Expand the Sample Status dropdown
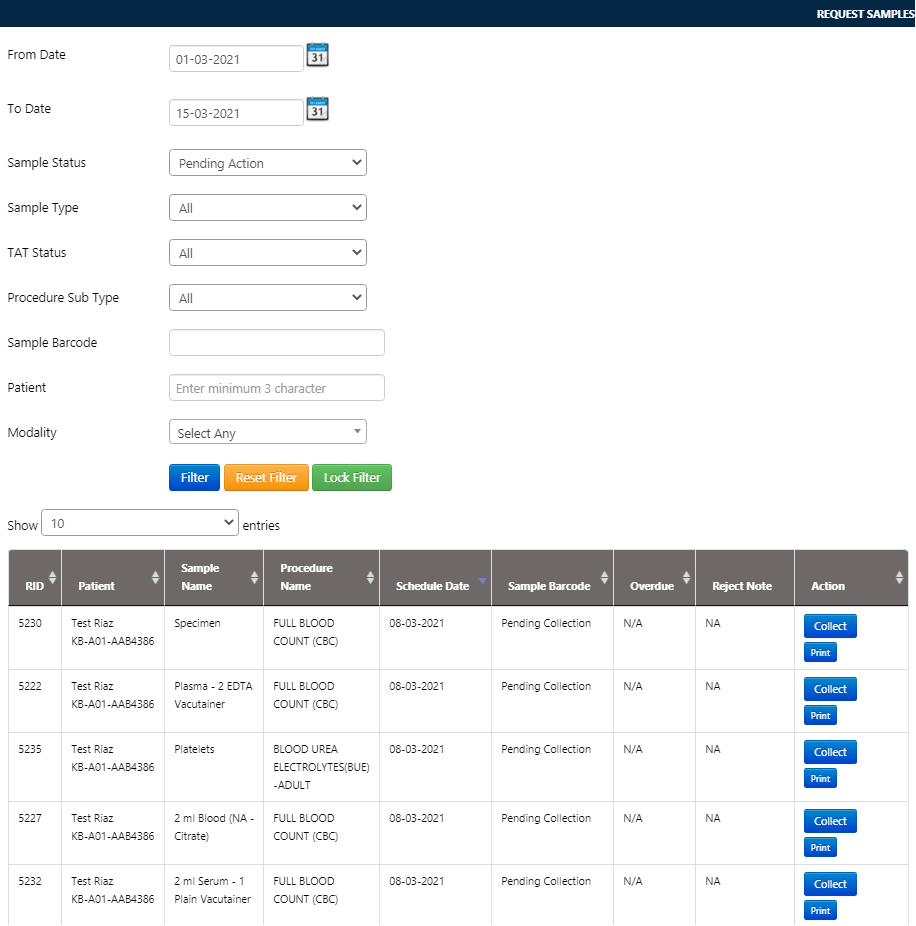916x926 pixels. coord(268,163)
